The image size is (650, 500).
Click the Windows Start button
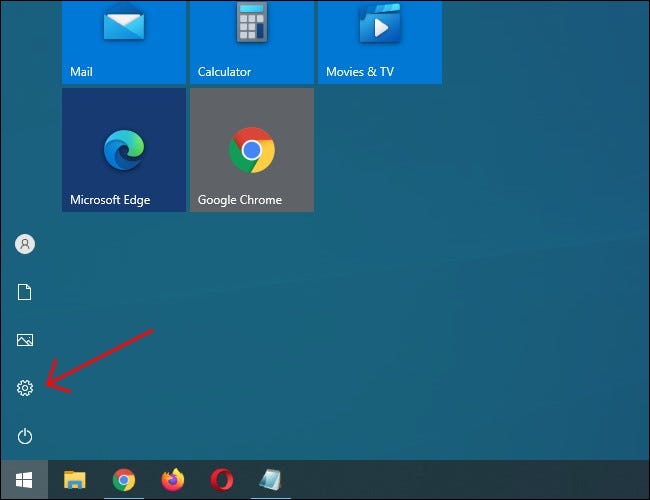(x=24, y=480)
